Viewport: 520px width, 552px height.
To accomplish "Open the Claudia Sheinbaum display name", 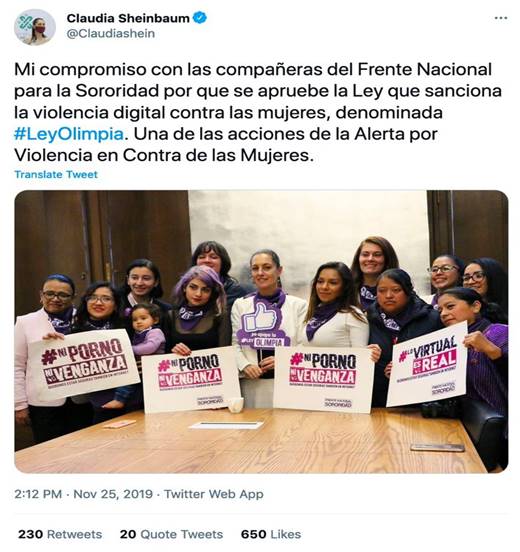I will point(128,18).
